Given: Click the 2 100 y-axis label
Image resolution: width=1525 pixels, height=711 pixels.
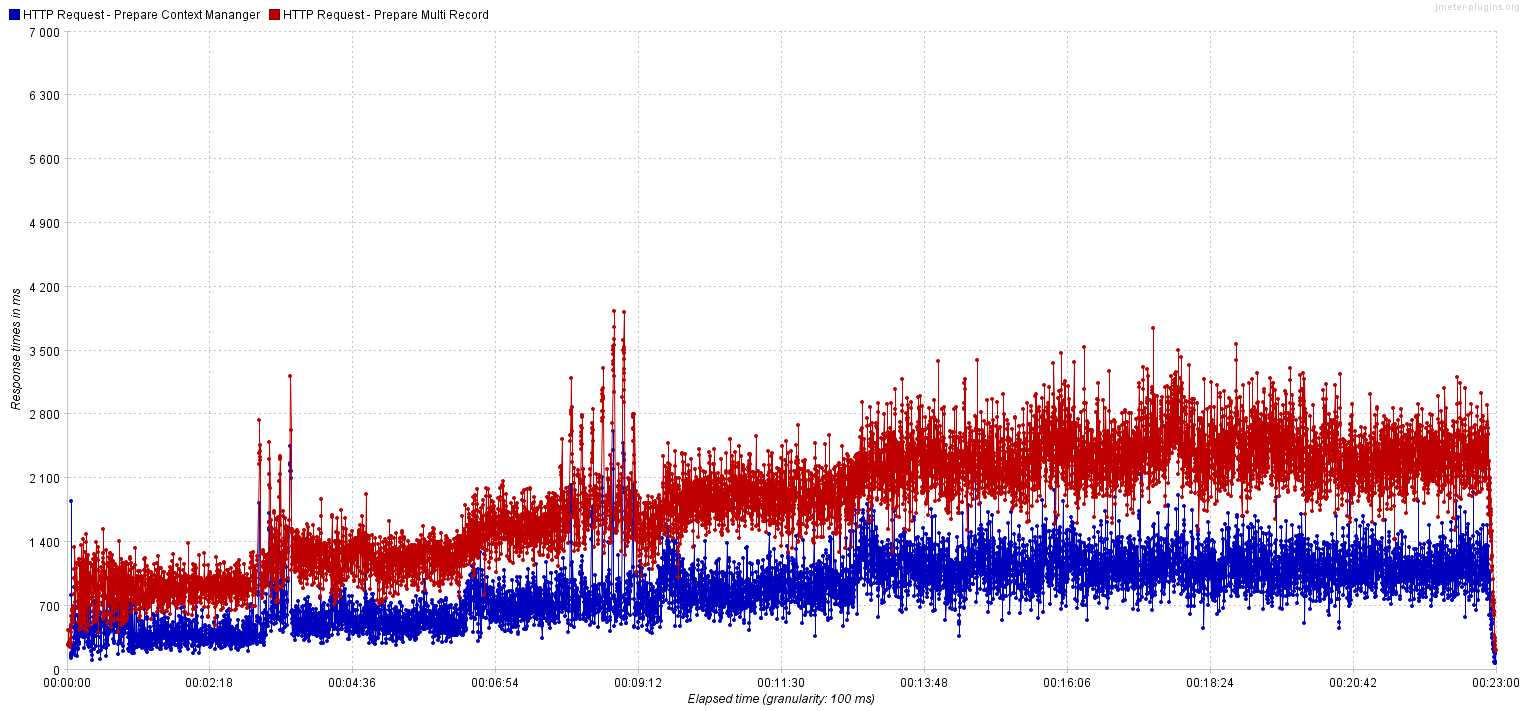Looking at the screenshot, I should 44,478.
